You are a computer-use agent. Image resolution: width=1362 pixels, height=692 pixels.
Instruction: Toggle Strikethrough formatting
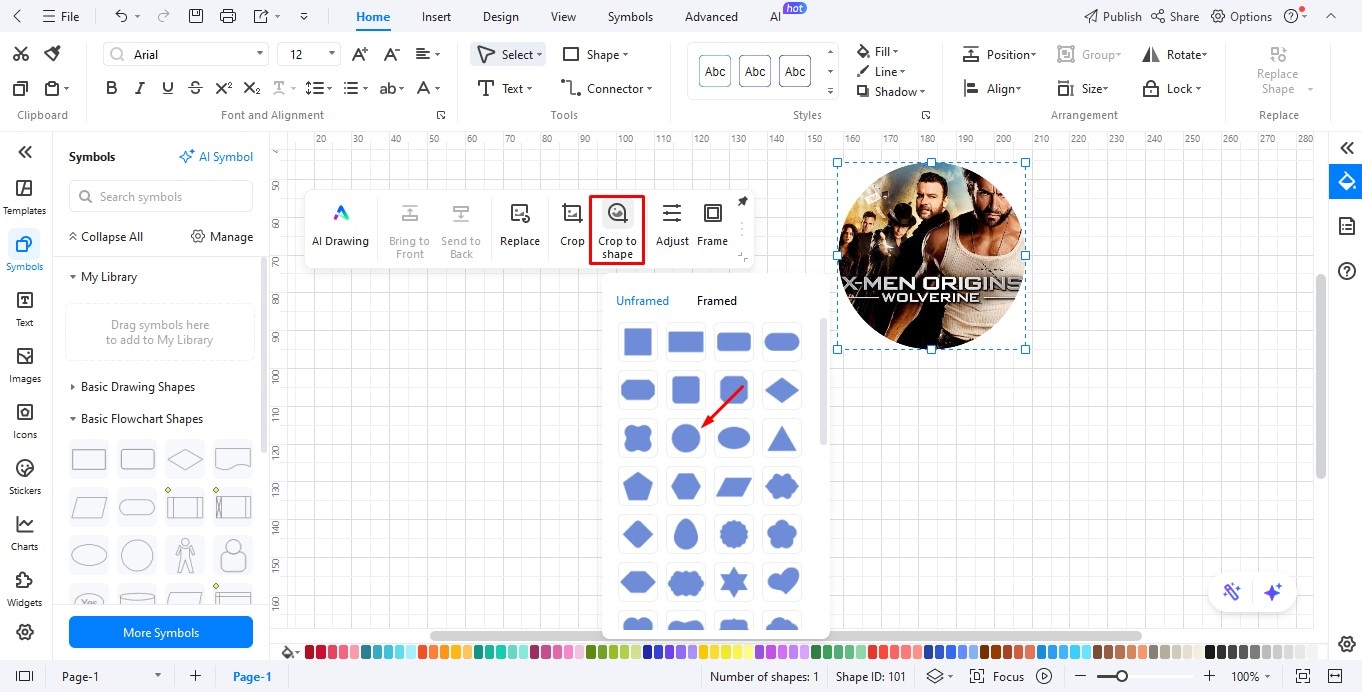tap(195, 88)
